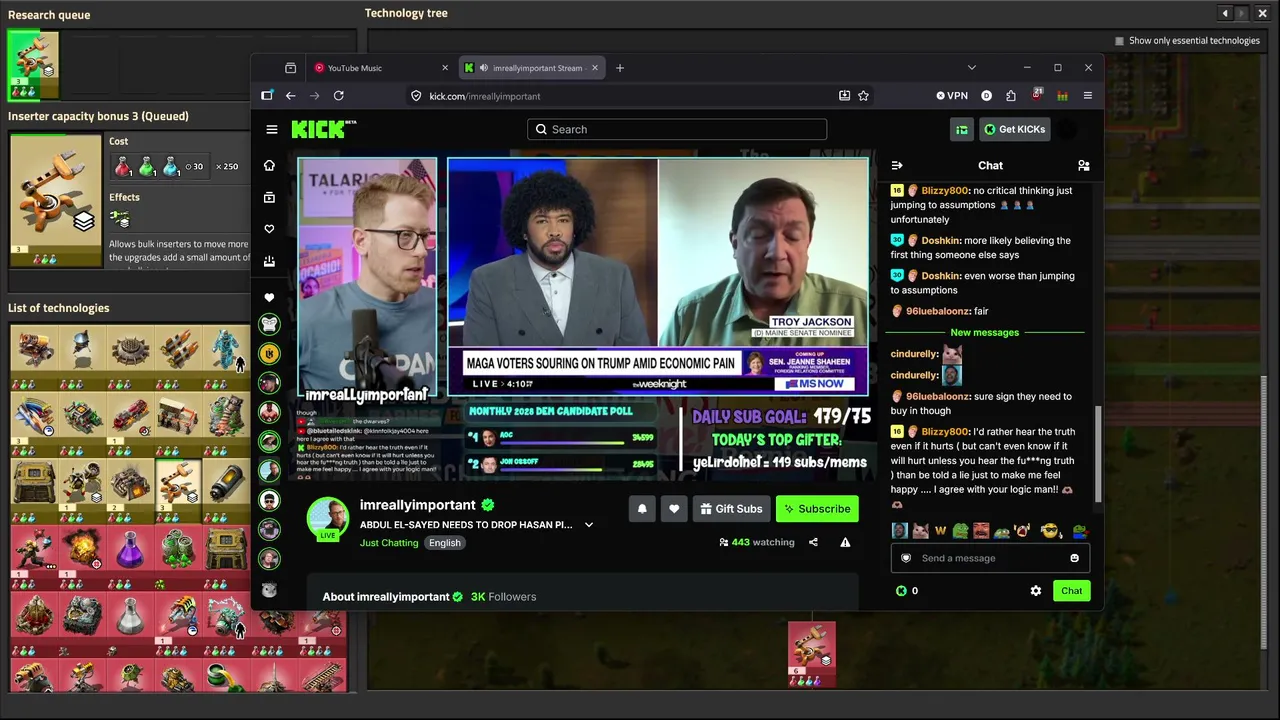
Task: Open the browser application menu
Action: pos(1088,96)
